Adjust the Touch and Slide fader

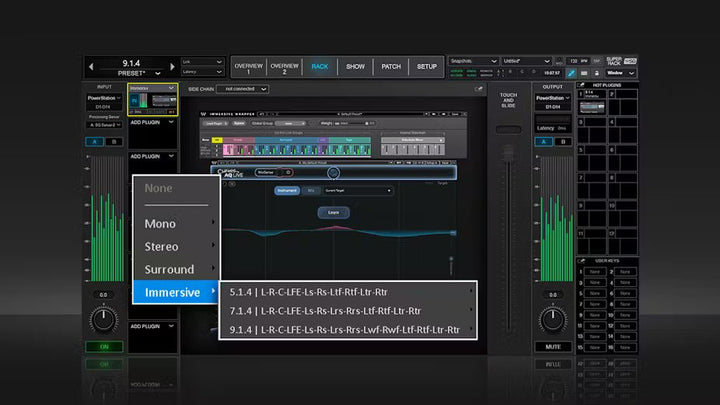tap(508, 153)
